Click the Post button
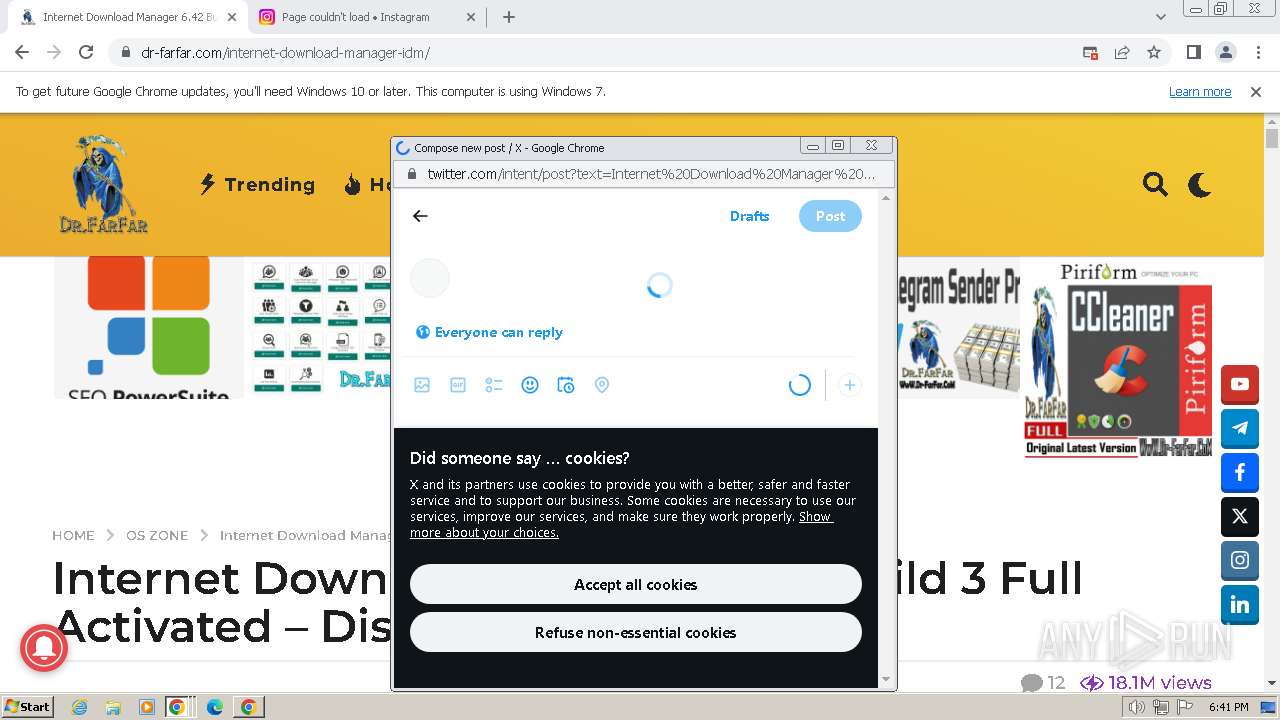Viewport: 1280px width, 720px height. (x=830, y=216)
